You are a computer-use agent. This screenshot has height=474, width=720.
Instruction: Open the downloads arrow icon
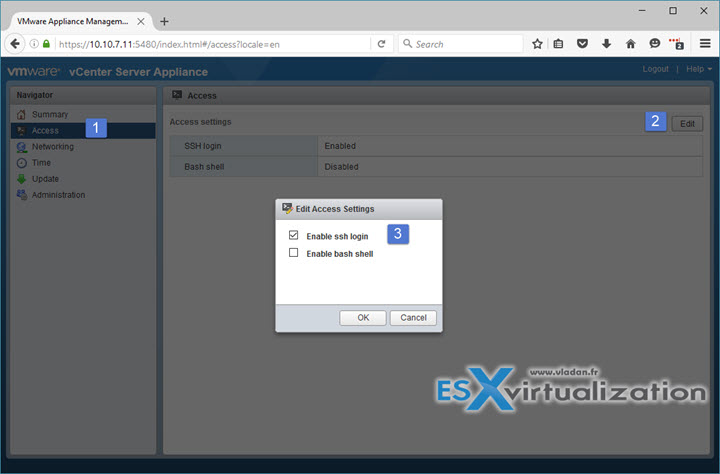pyautogui.click(x=606, y=44)
